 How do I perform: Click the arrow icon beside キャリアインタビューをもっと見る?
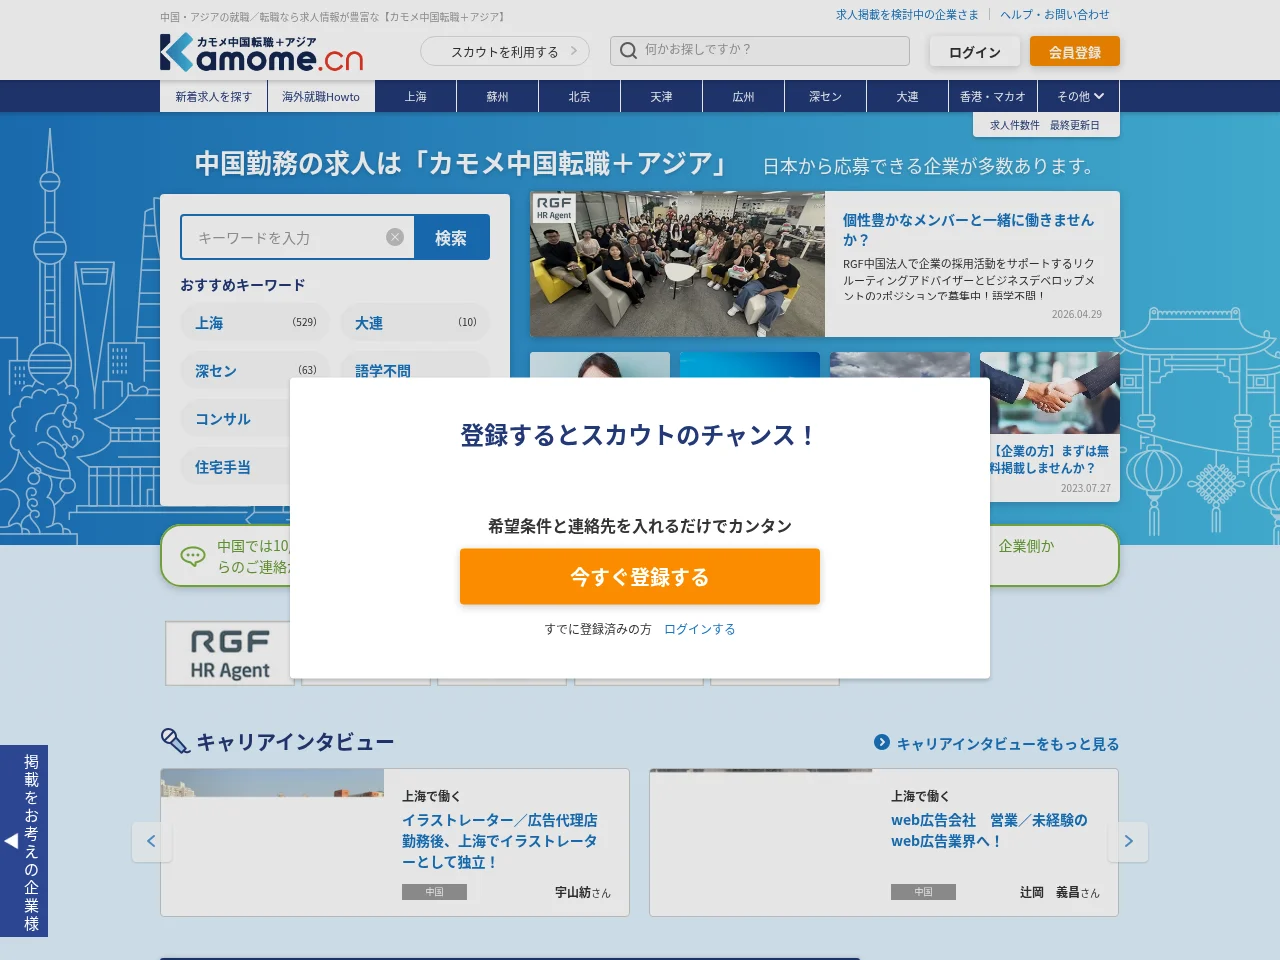click(x=882, y=742)
